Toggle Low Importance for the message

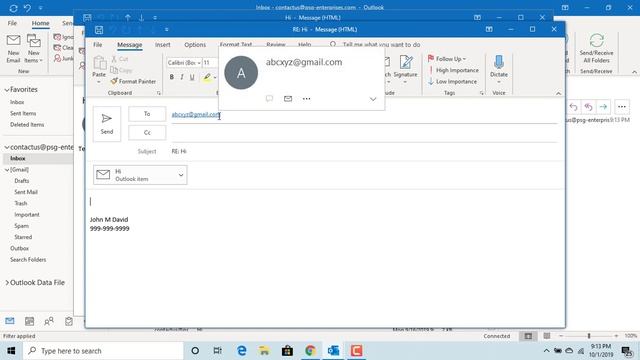click(x=452, y=82)
